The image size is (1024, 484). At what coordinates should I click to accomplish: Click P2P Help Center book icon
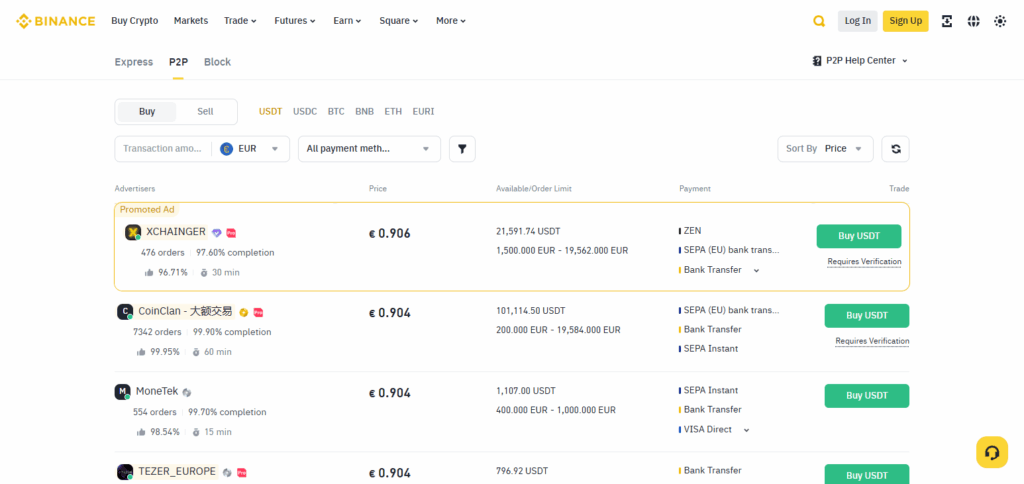[x=817, y=61]
